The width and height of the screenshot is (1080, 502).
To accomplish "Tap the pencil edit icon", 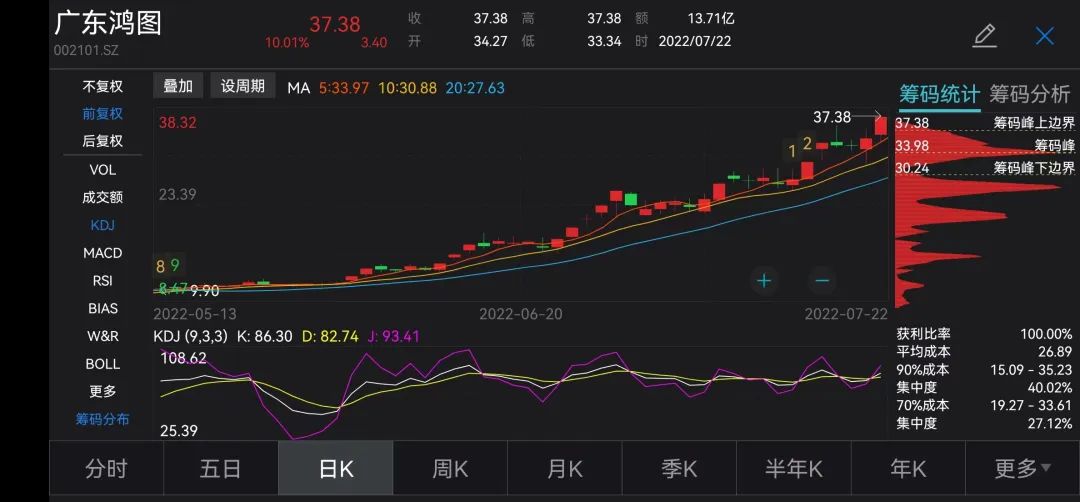I will [x=984, y=37].
